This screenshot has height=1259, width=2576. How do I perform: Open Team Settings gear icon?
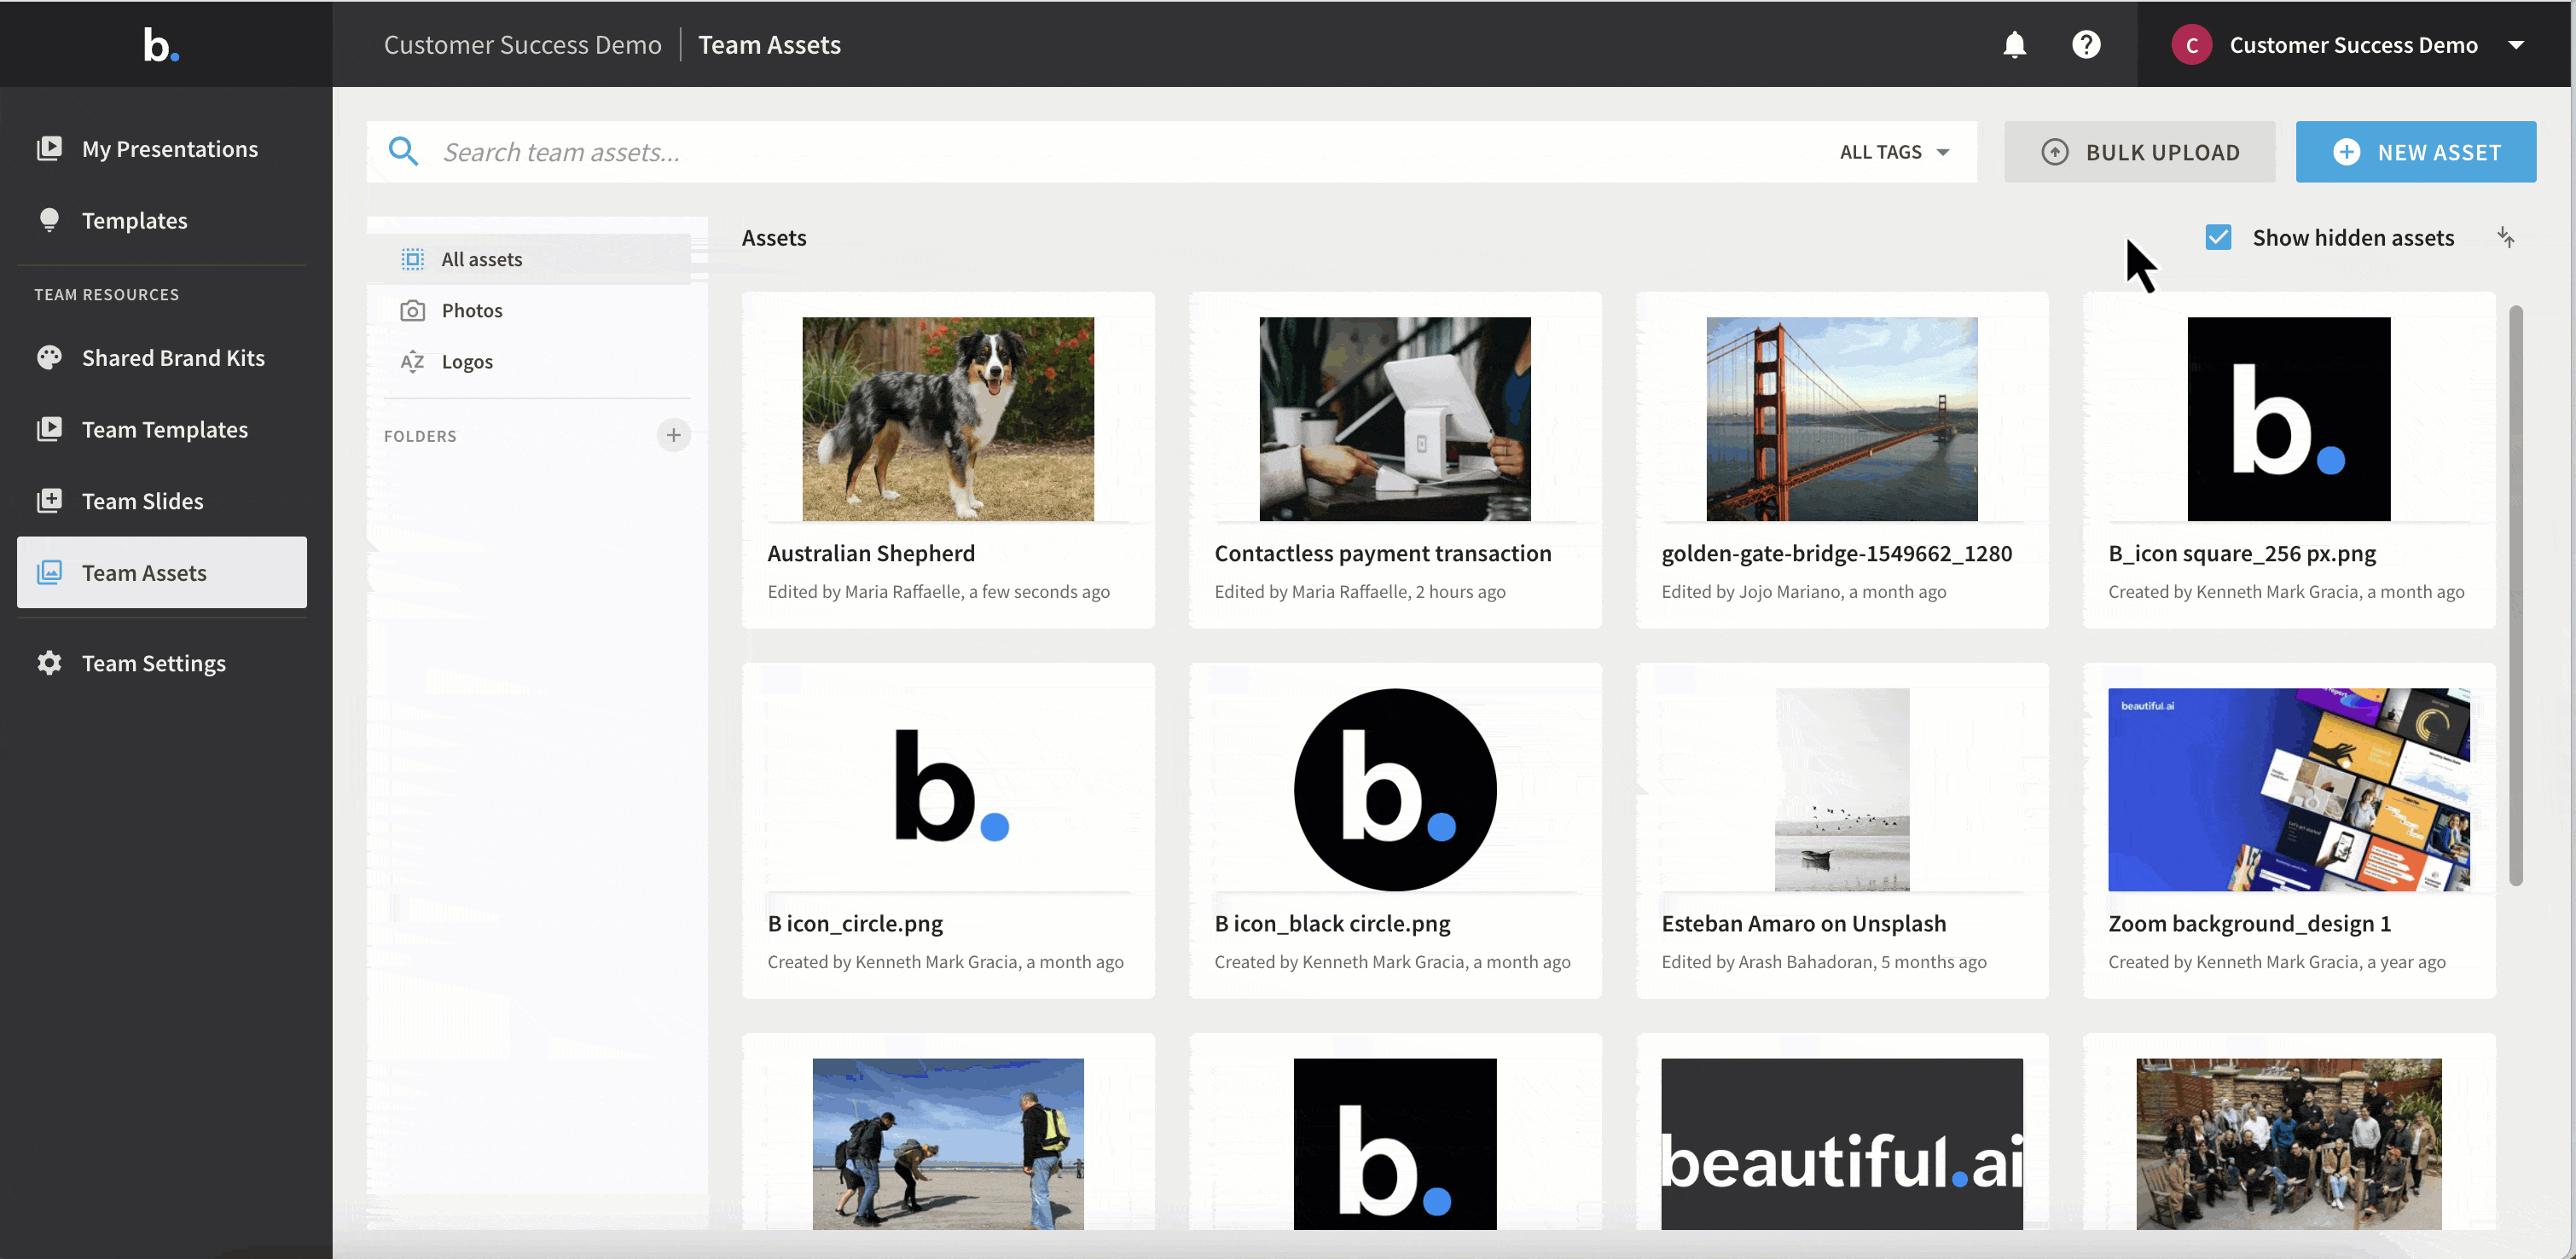point(49,663)
